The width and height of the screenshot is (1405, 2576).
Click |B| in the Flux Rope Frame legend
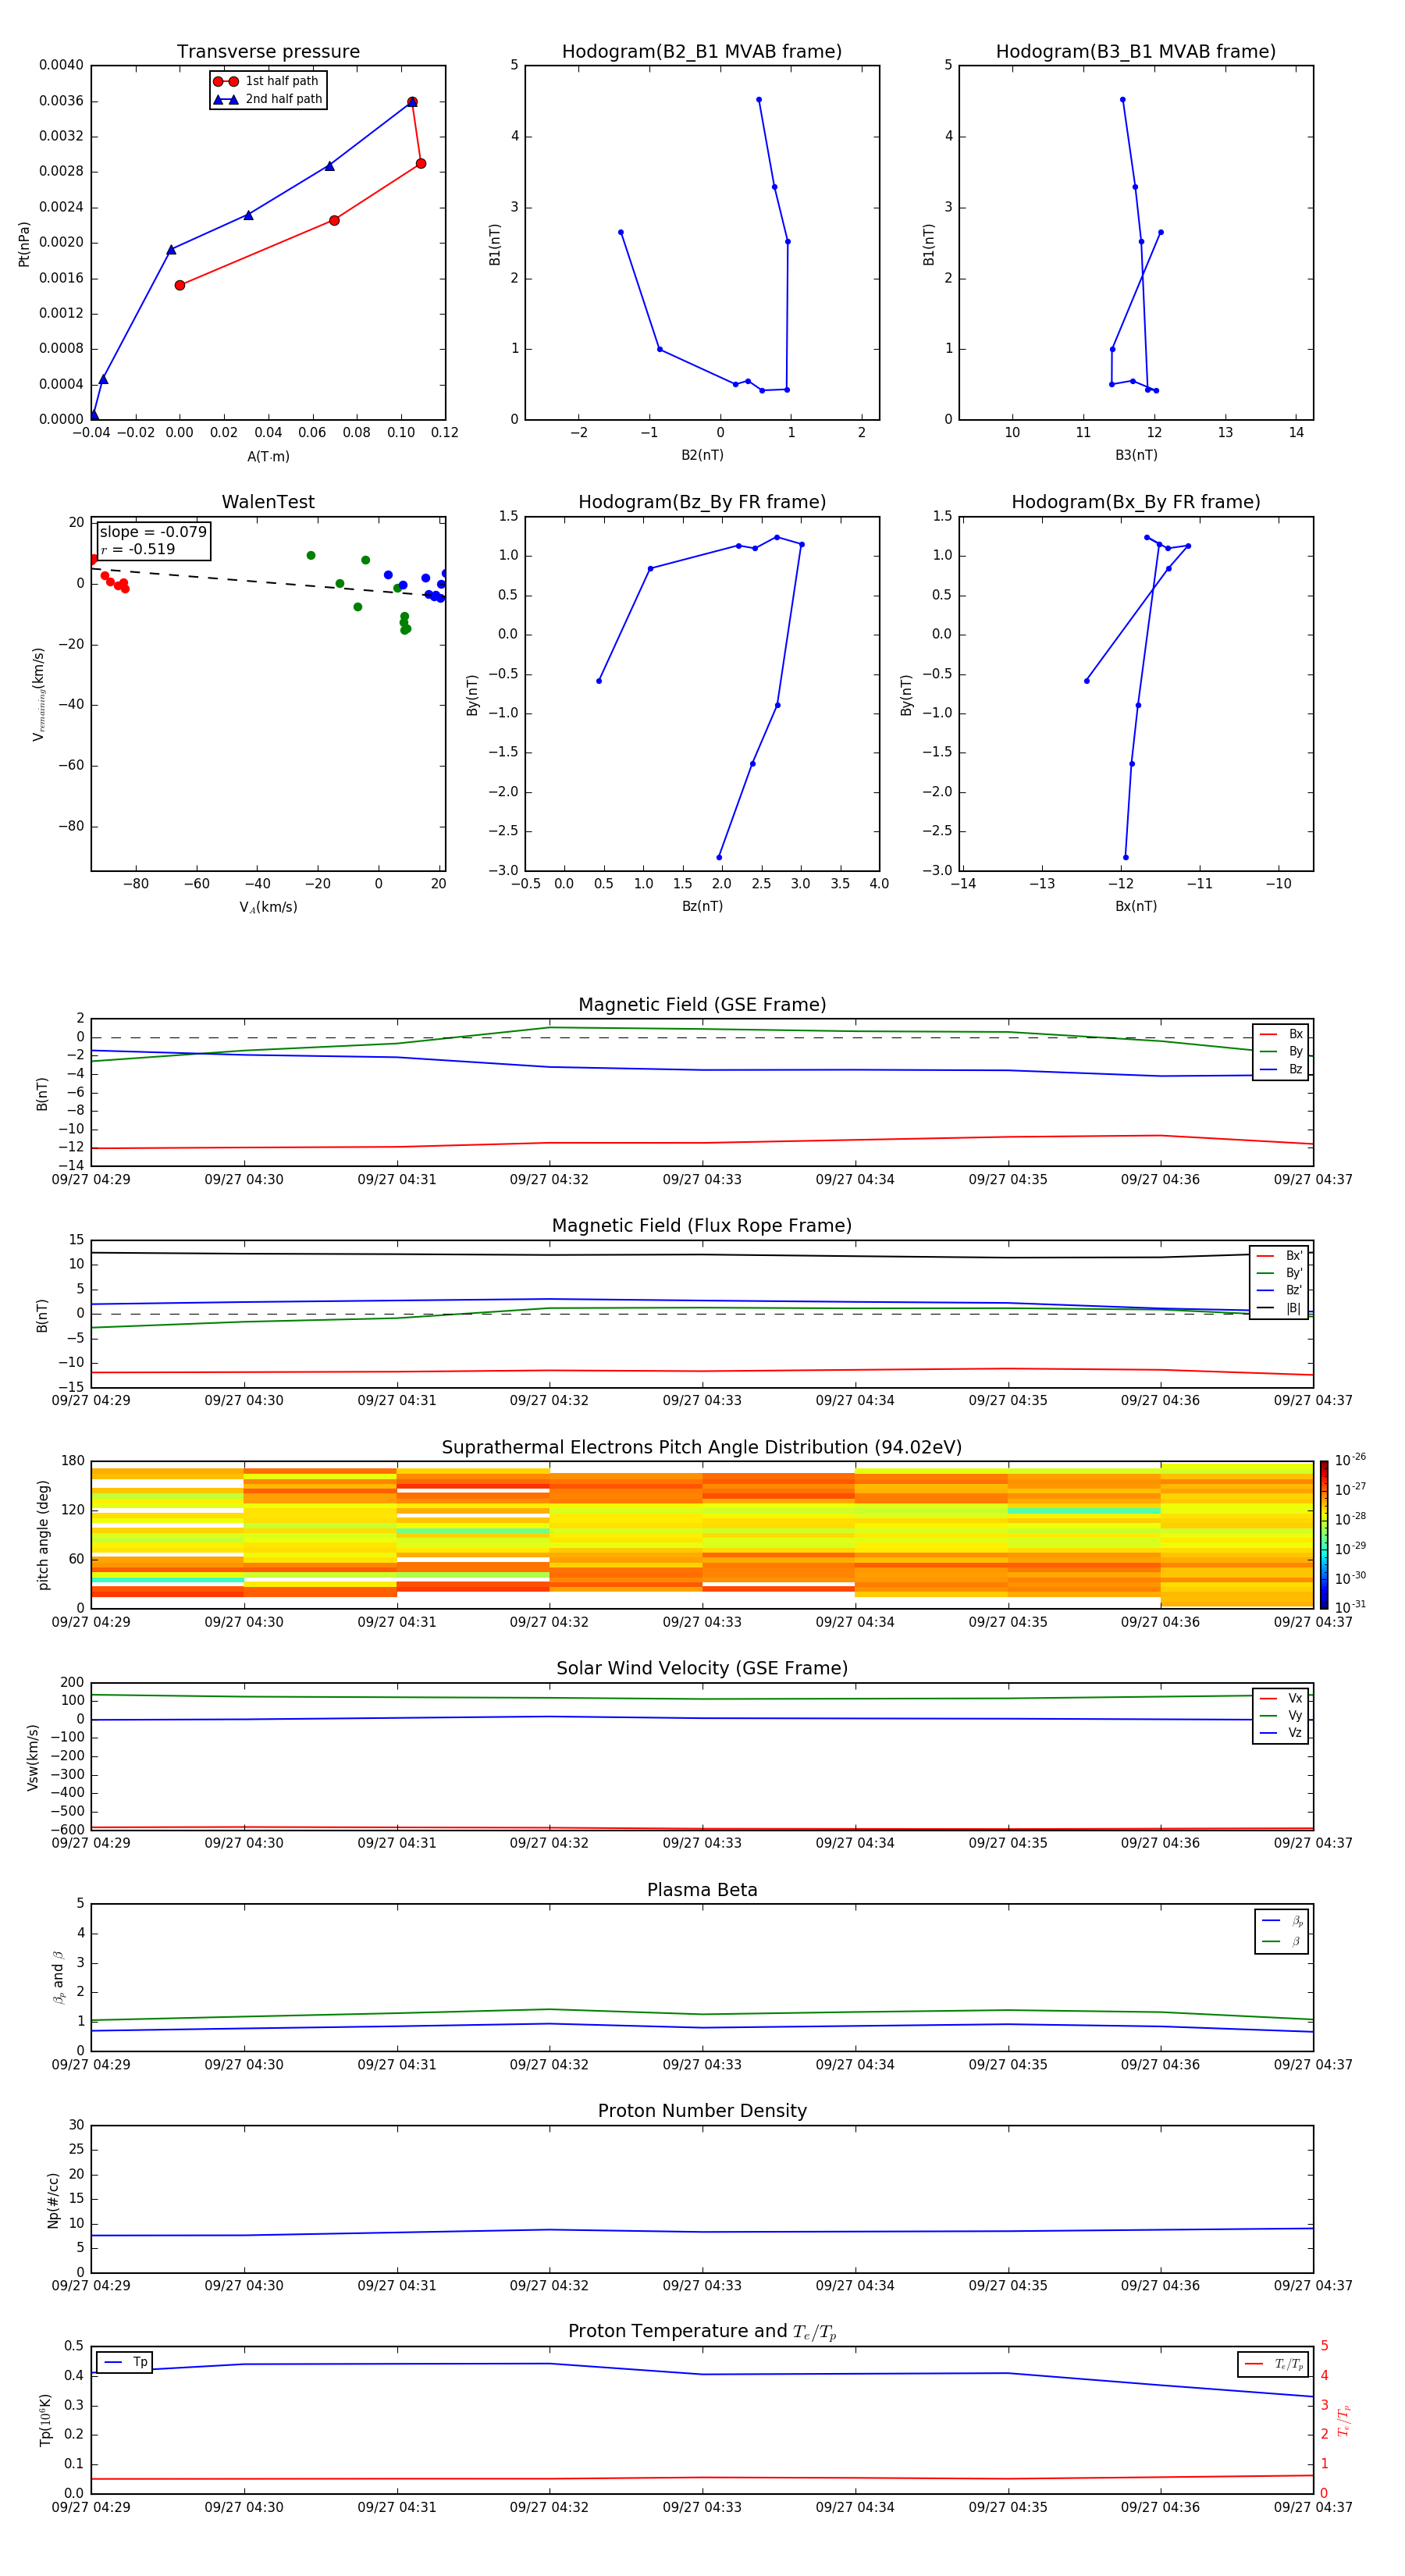(1279, 1309)
